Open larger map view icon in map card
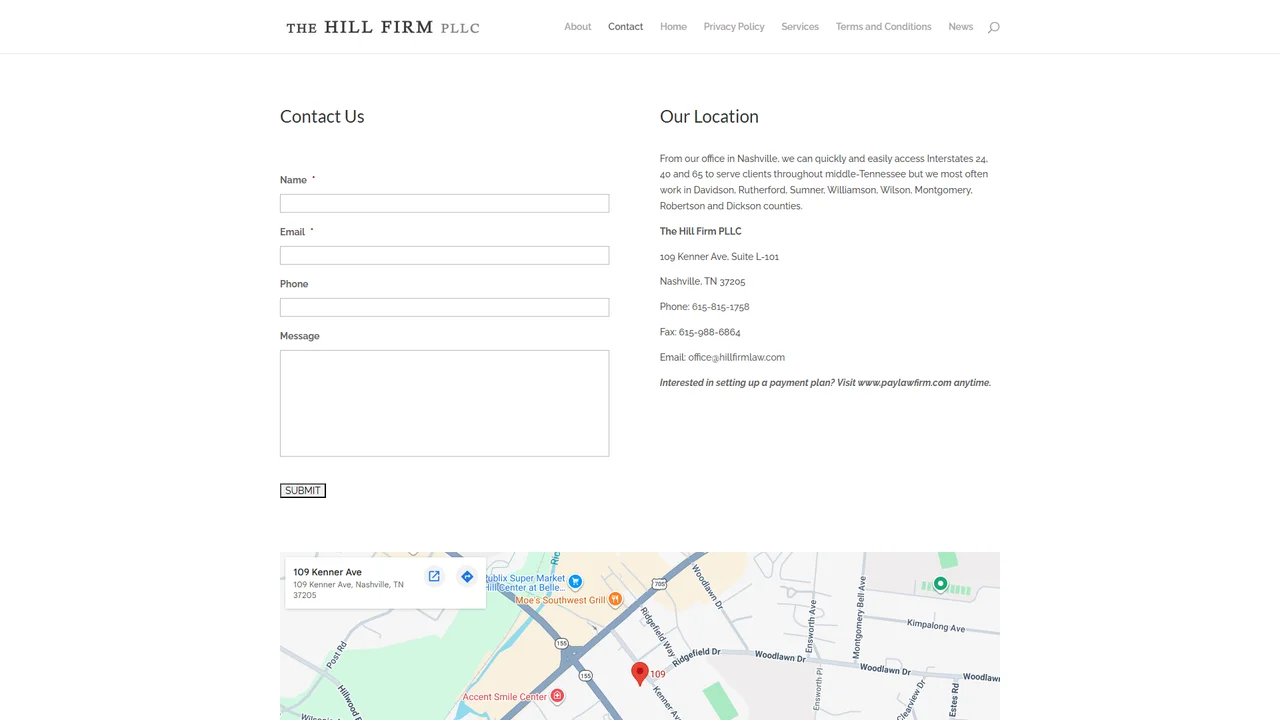 click(x=434, y=576)
